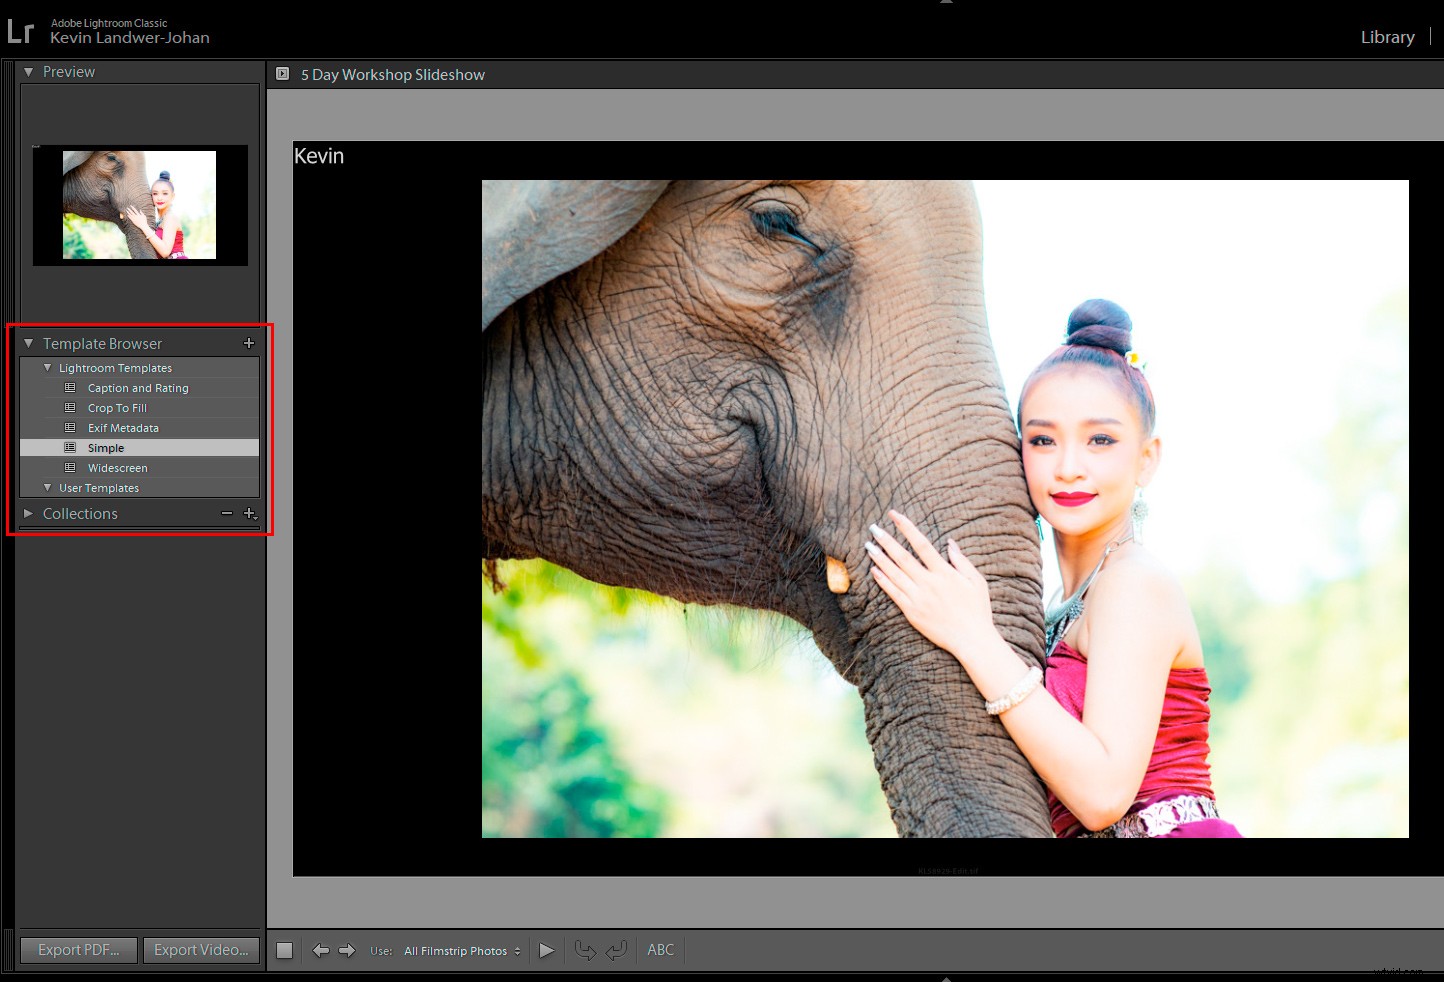Click the Export PDF button

[x=78, y=950]
